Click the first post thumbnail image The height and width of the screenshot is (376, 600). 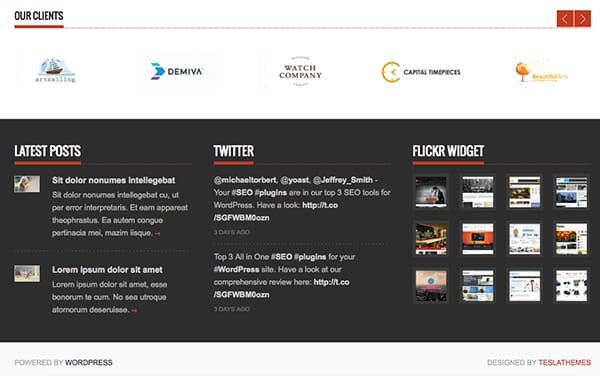[x=27, y=184]
